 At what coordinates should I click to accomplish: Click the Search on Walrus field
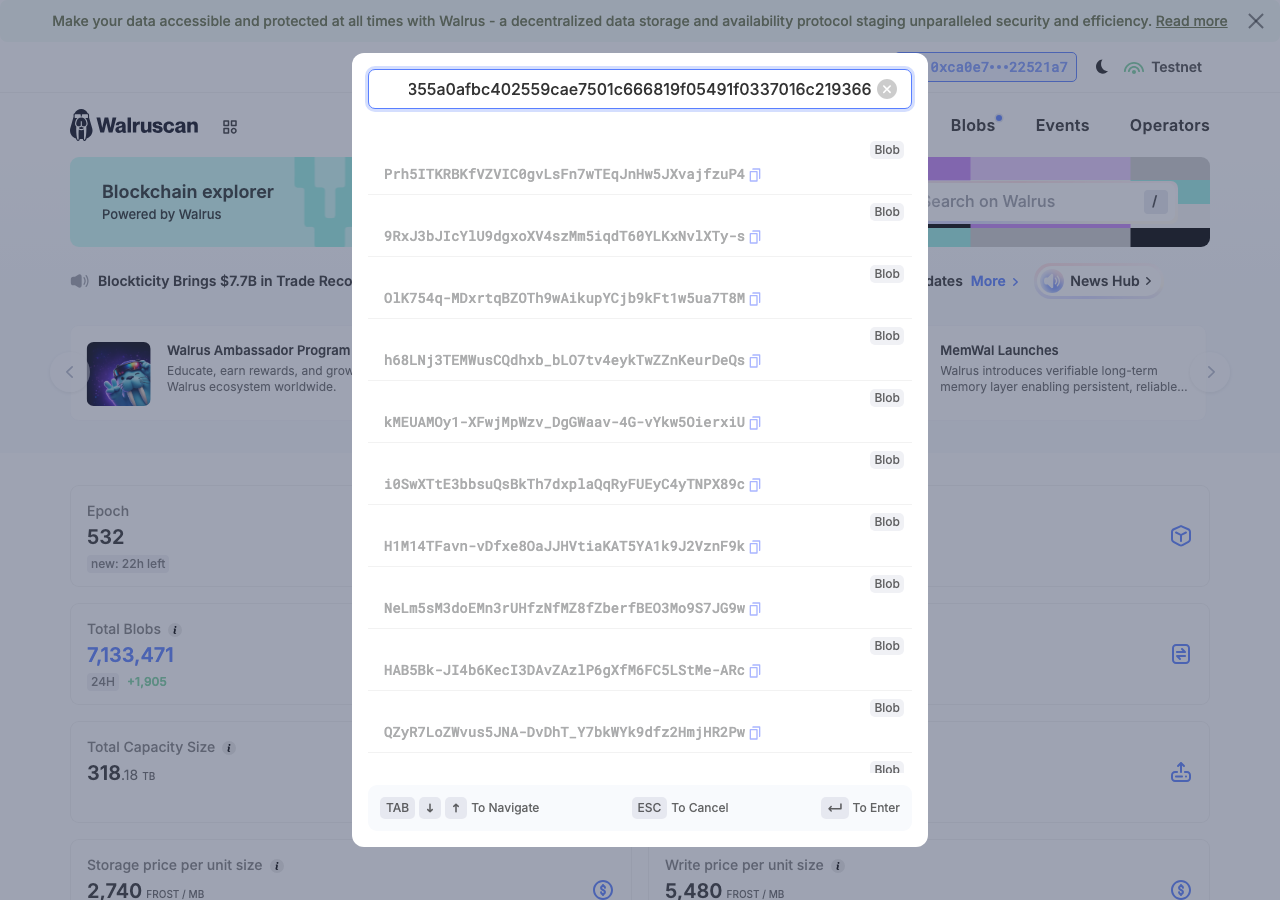pos(1040,202)
